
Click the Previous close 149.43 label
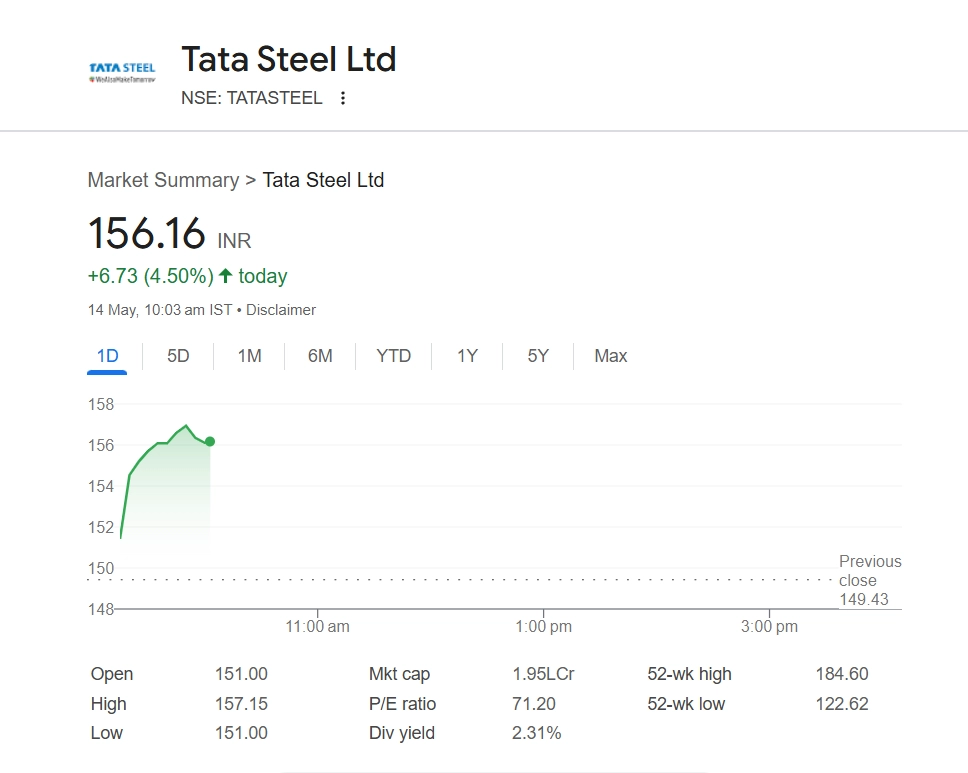(x=869, y=581)
